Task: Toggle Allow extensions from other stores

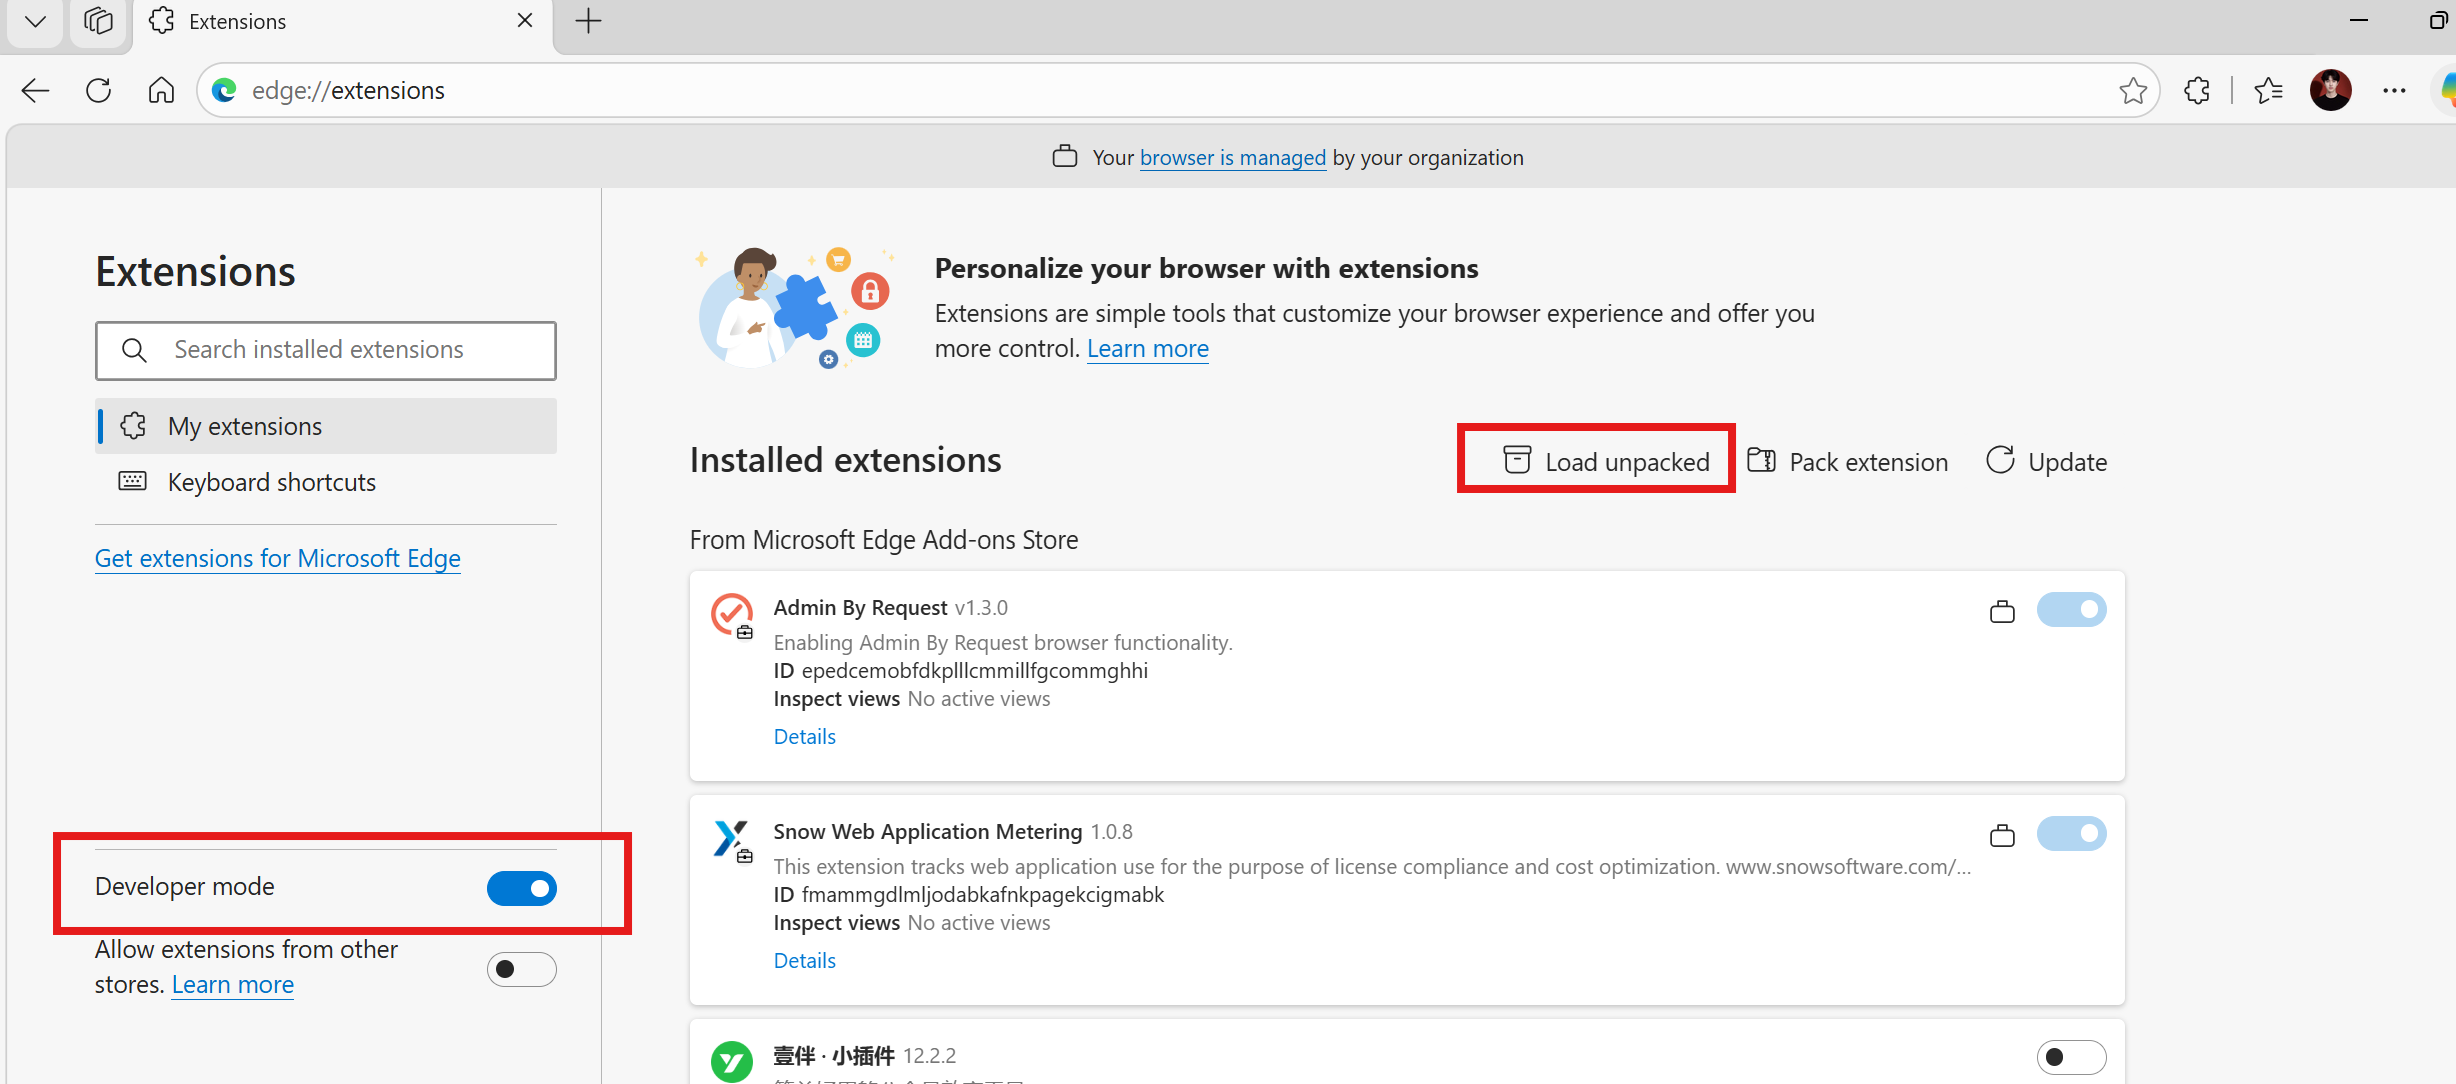Action: pos(521,969)
